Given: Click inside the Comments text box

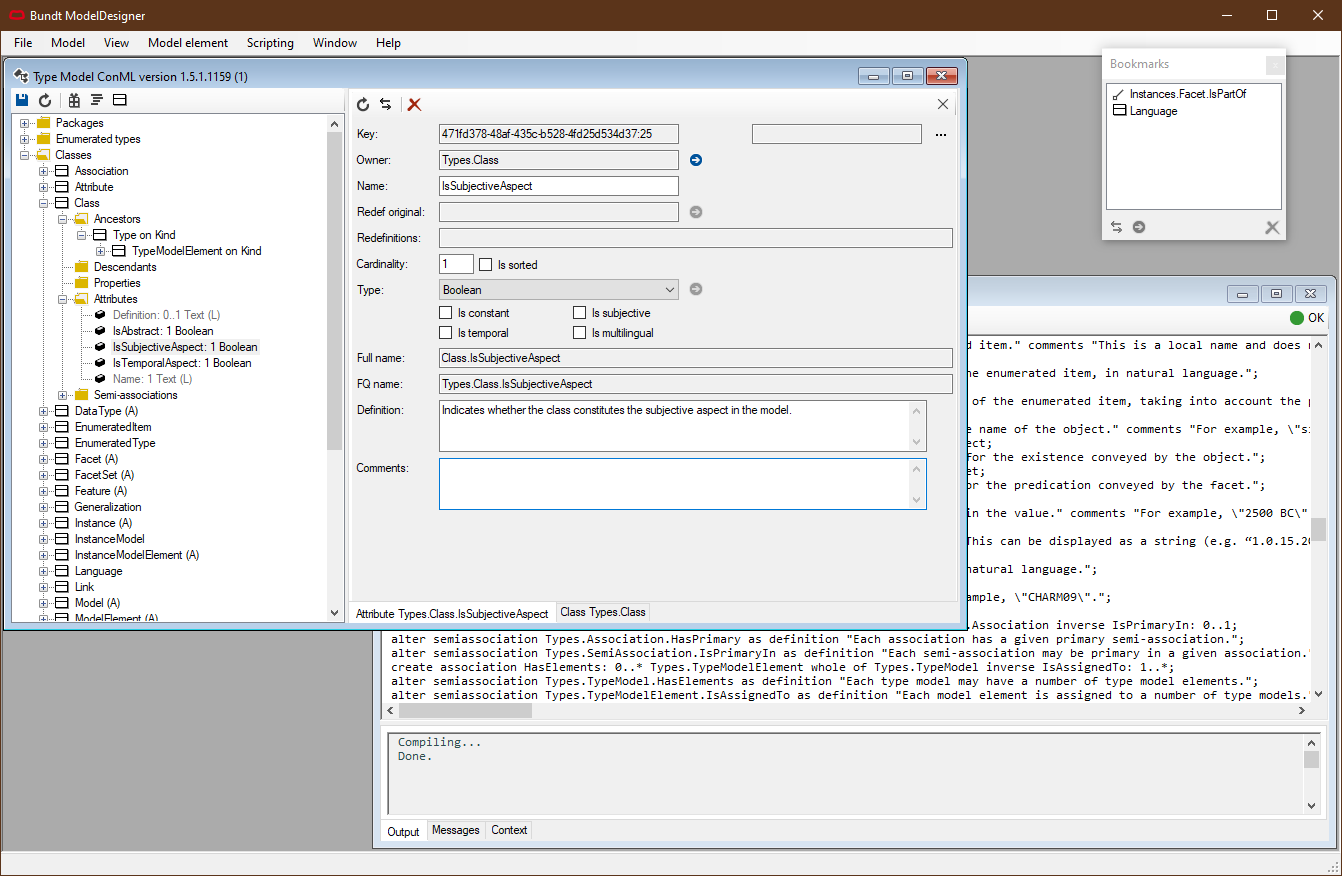Looking at the screenshot, I should pos(675,484).
